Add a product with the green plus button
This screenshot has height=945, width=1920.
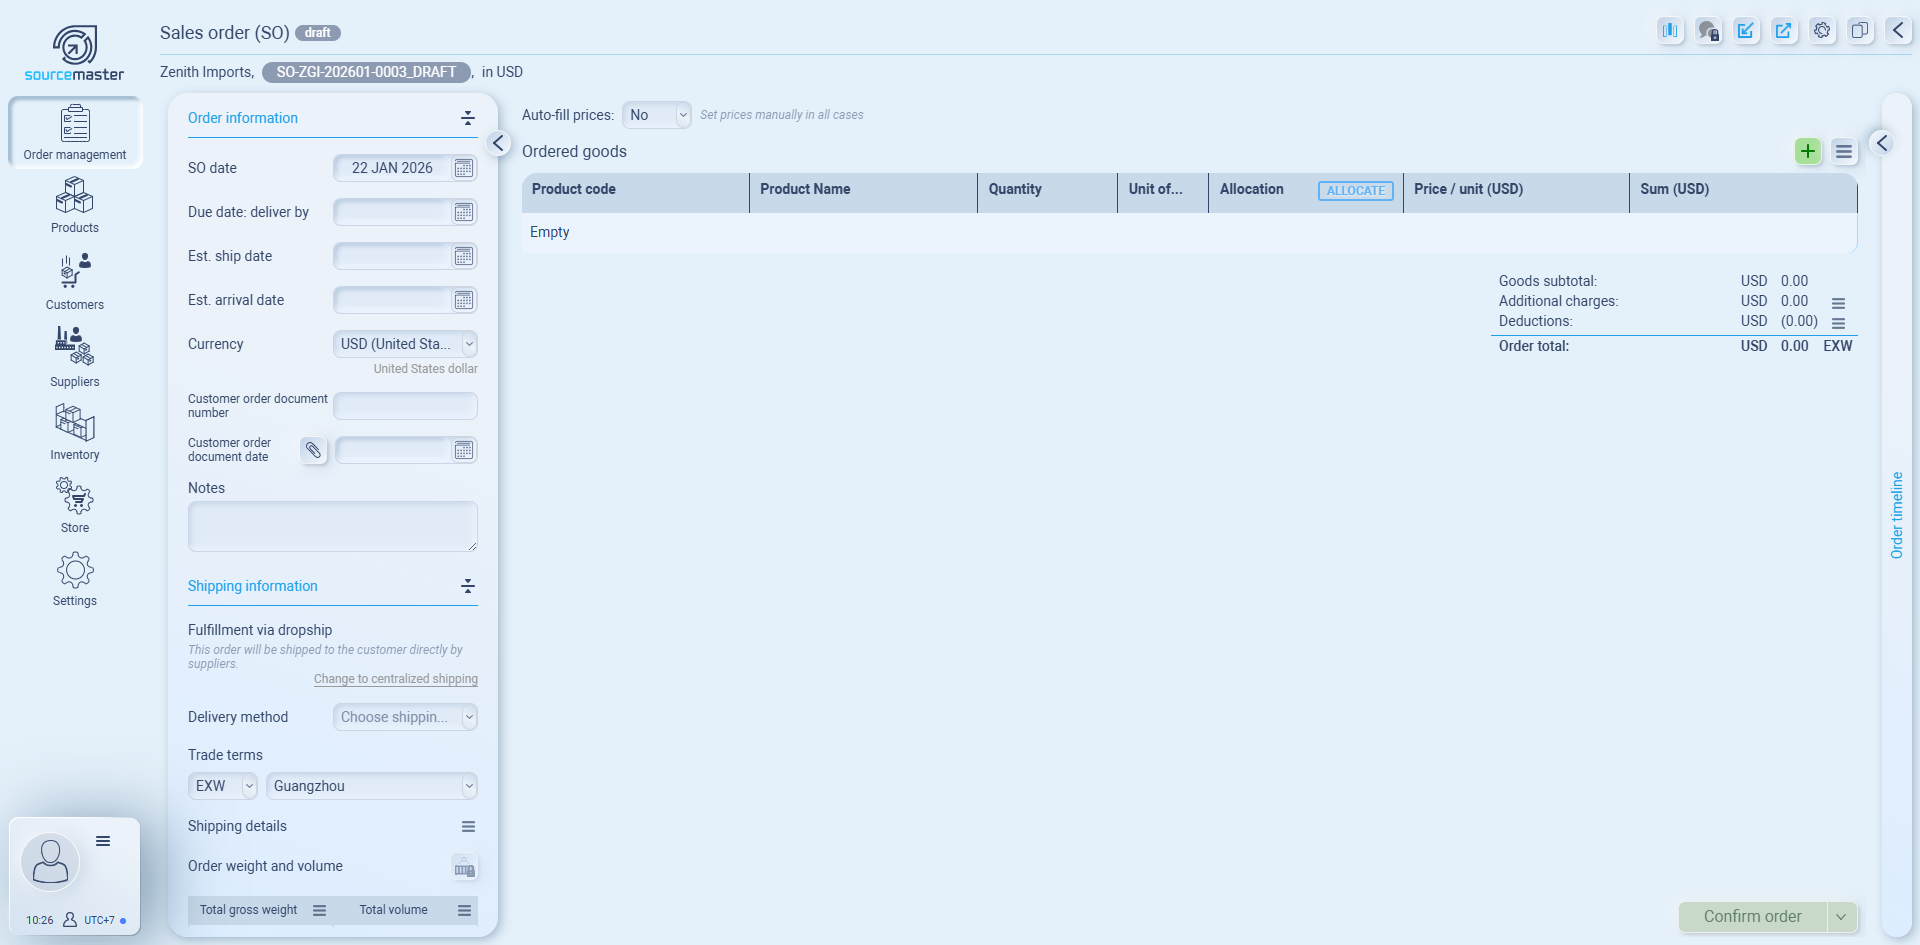point(1808,151)
